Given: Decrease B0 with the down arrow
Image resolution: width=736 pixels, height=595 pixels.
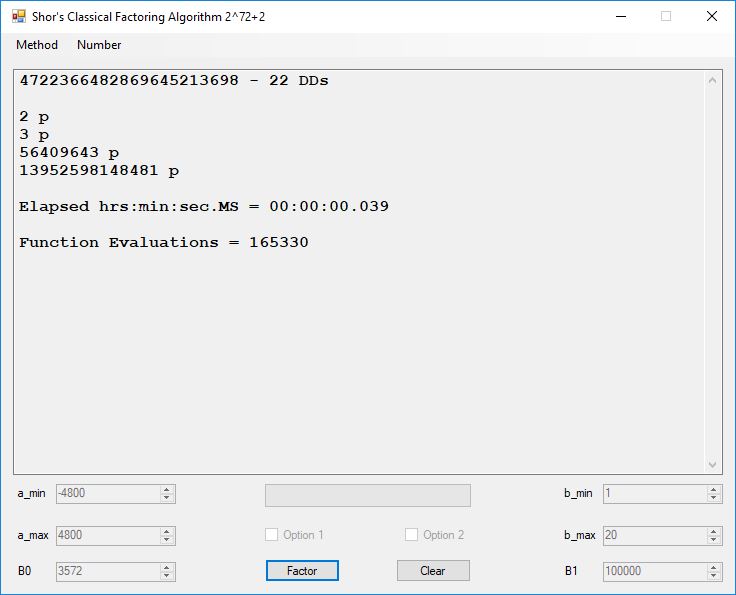Looking at the screenshot, I should tap(167, 575).
